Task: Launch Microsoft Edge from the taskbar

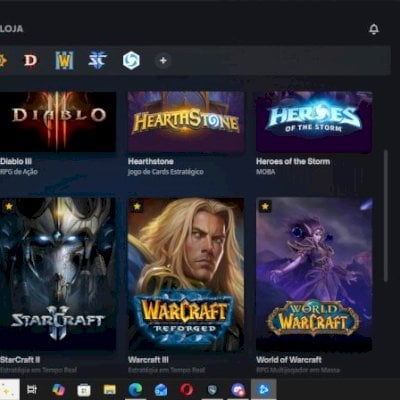Action: pos(135,389)
